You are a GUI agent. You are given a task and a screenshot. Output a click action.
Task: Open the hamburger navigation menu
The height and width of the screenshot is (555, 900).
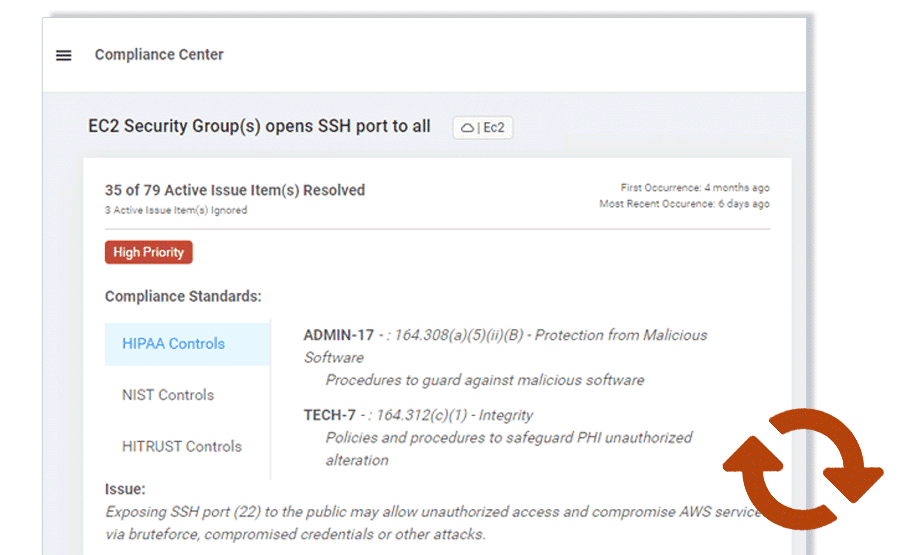[64, 56]
